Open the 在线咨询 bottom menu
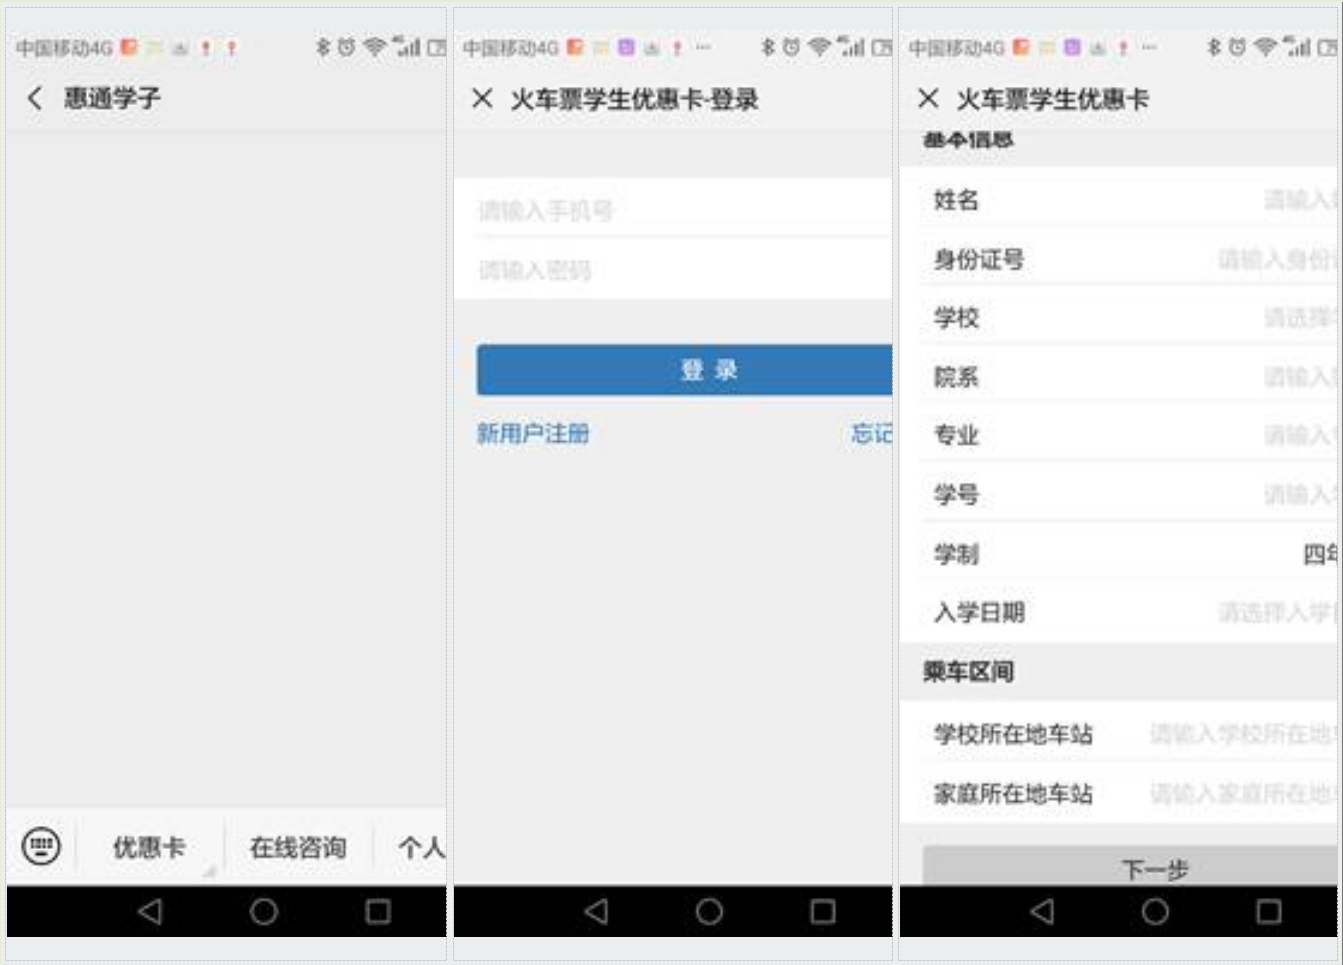The width and height of the screenshot is (1343, 965). point(298,848)
